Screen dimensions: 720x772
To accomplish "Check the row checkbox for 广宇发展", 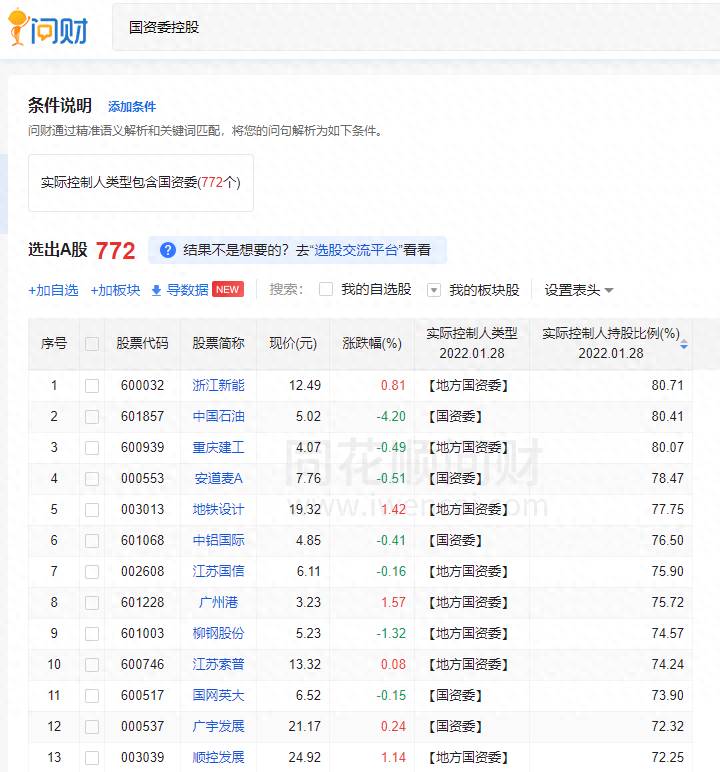I will coord(92,727).
